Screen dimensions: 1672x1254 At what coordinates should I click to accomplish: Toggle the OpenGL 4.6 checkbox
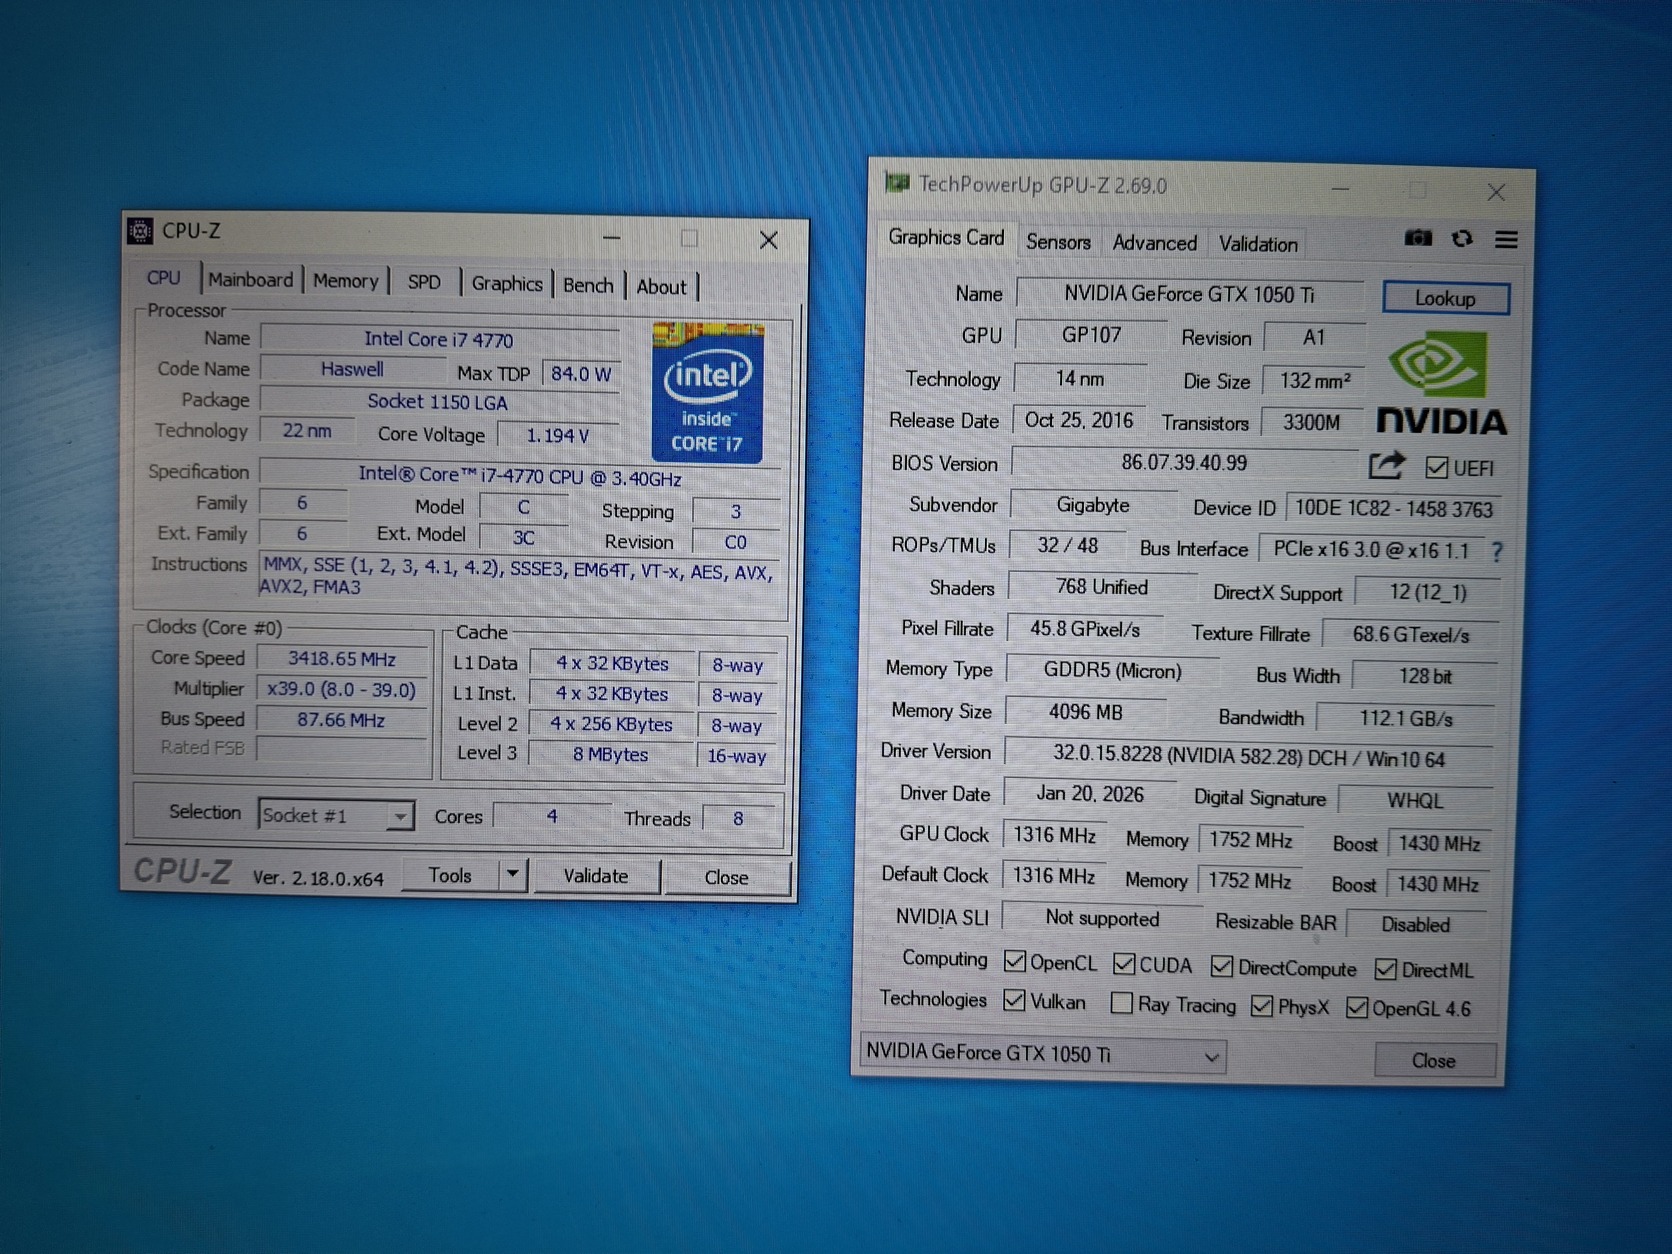coord(1356,1008)
